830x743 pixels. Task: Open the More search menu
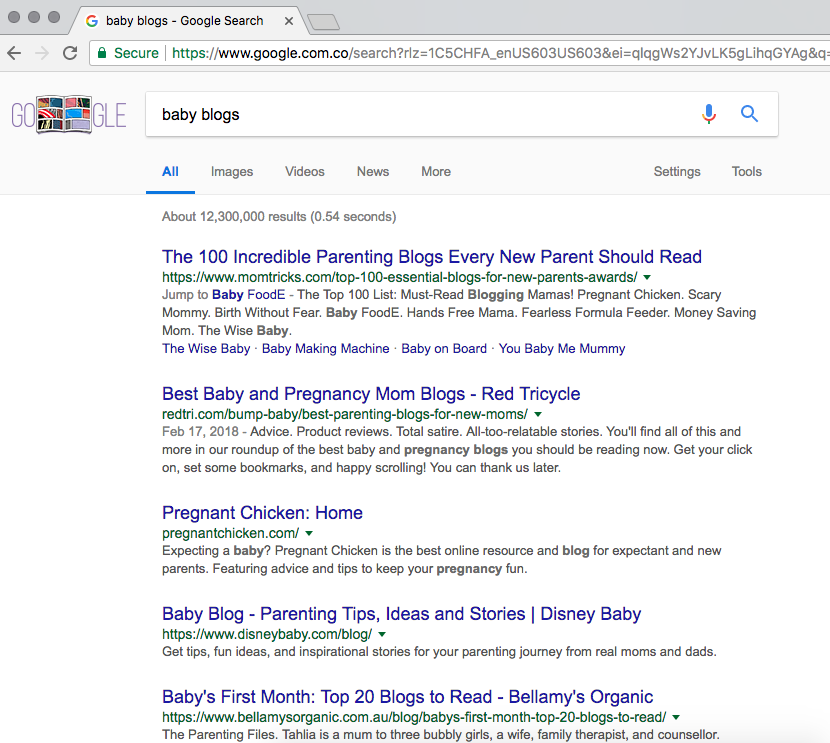click(436, 171)
